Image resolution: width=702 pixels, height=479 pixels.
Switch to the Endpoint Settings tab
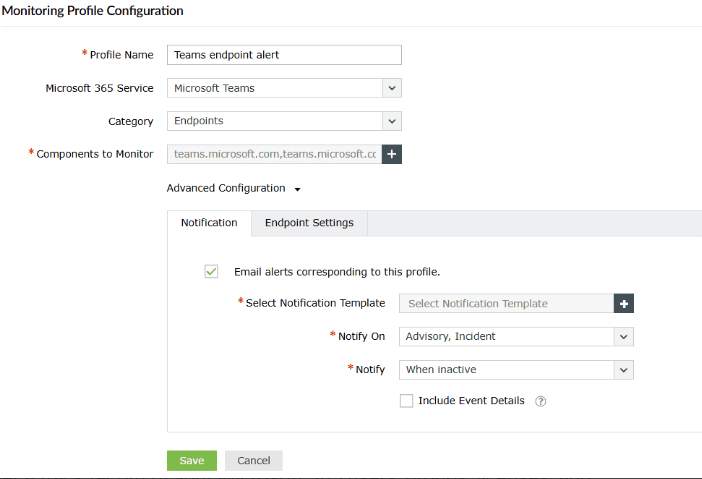click(309, 223)
